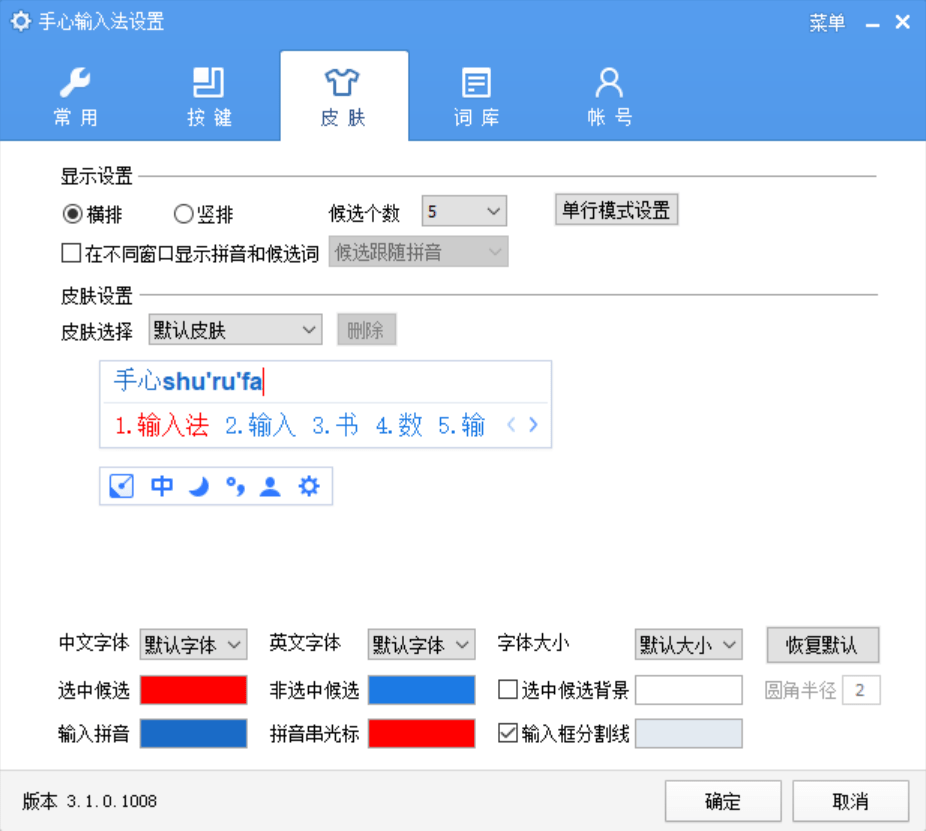Image resolution: width=926 pixels, height=831 pixels.
Task: Open the 中文字体 font dropdown
Action: pyautogui.click(x=193, y=644)
